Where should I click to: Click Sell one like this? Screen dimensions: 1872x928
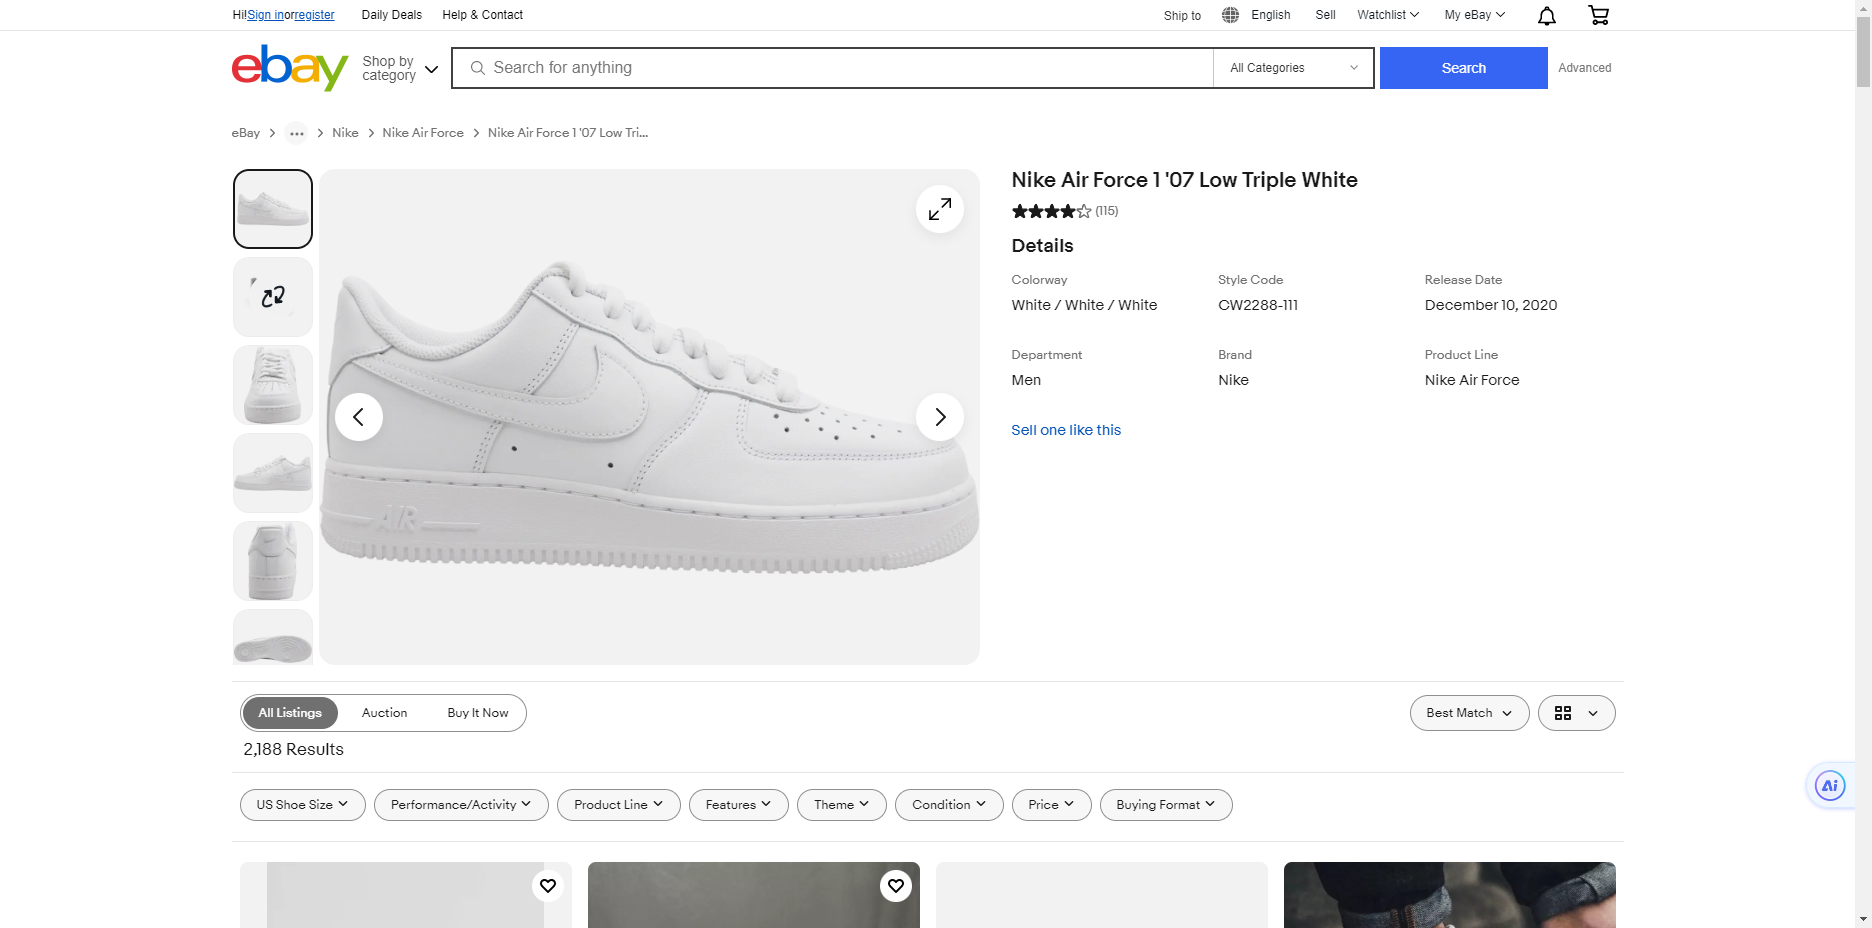click(x=1066, y=430)
